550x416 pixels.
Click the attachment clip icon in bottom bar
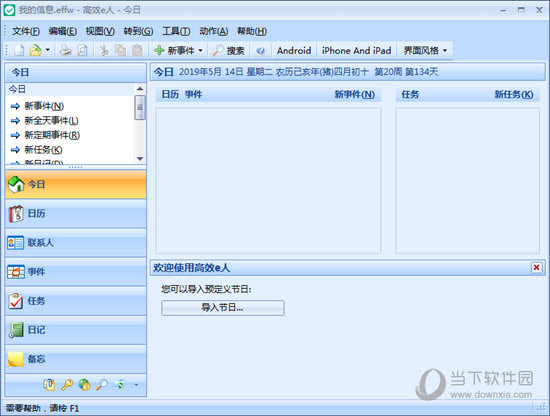(49, 385)
